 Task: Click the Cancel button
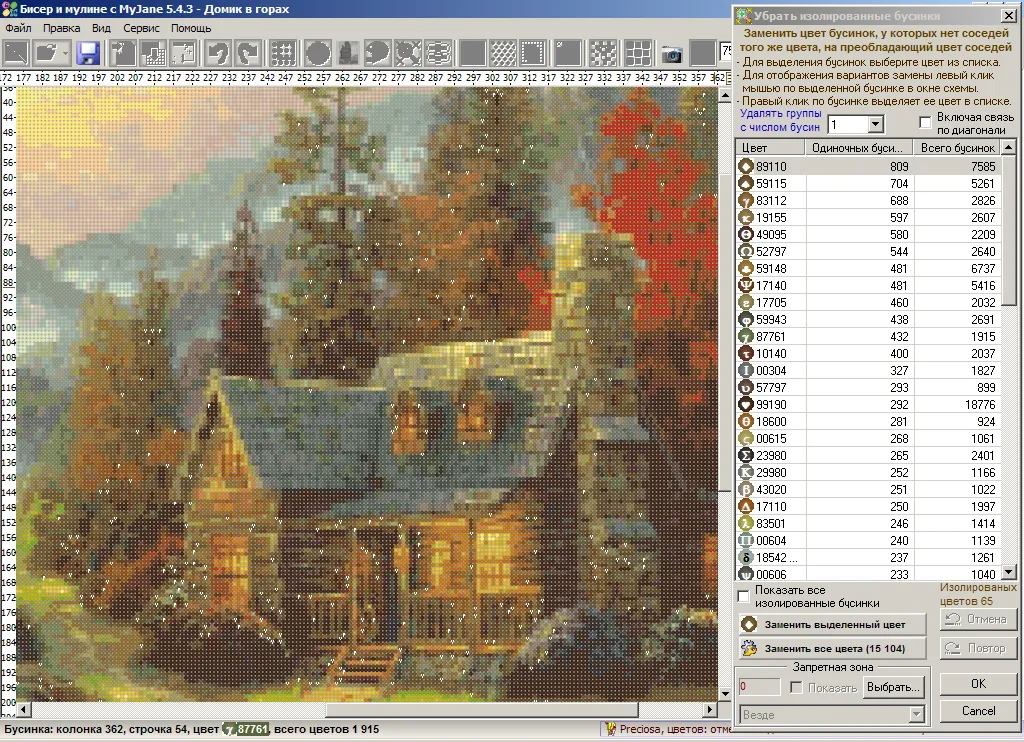tap(978, 711)
